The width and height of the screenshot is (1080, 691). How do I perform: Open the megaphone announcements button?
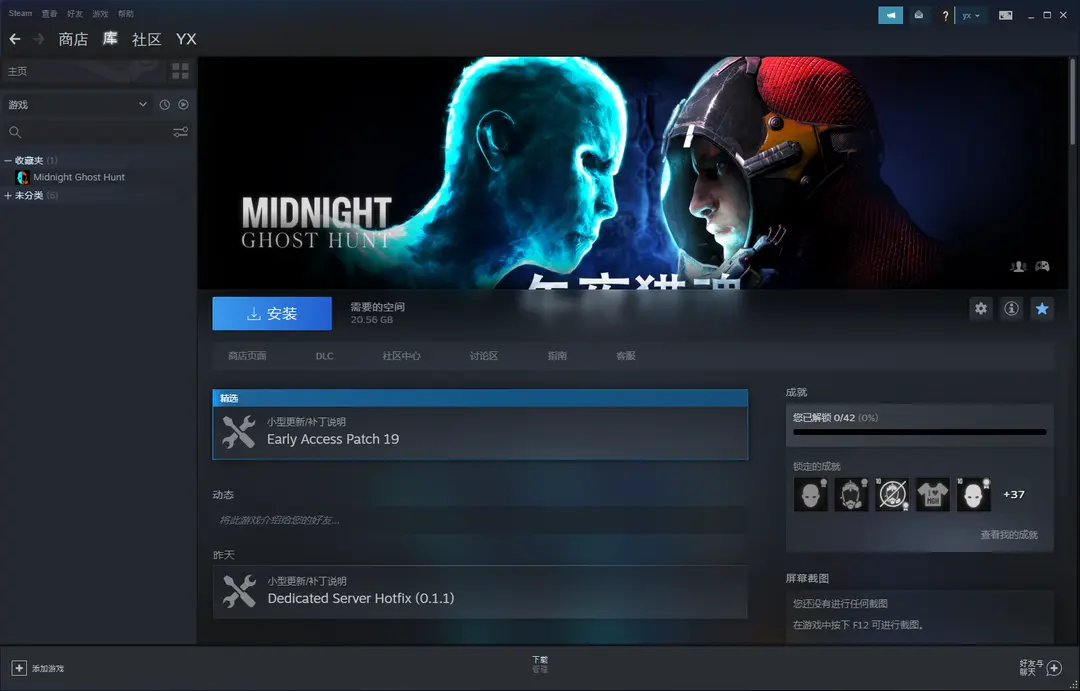[890, 15]
